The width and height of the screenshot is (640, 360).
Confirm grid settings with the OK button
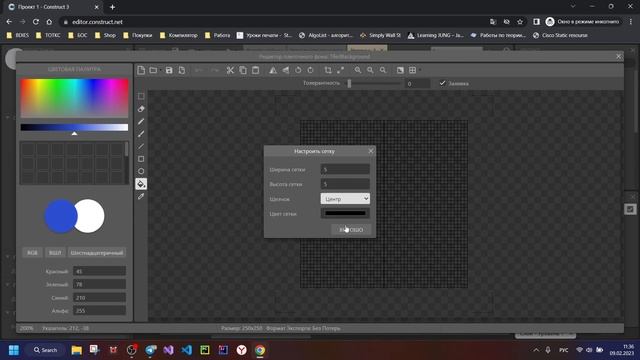351,230
